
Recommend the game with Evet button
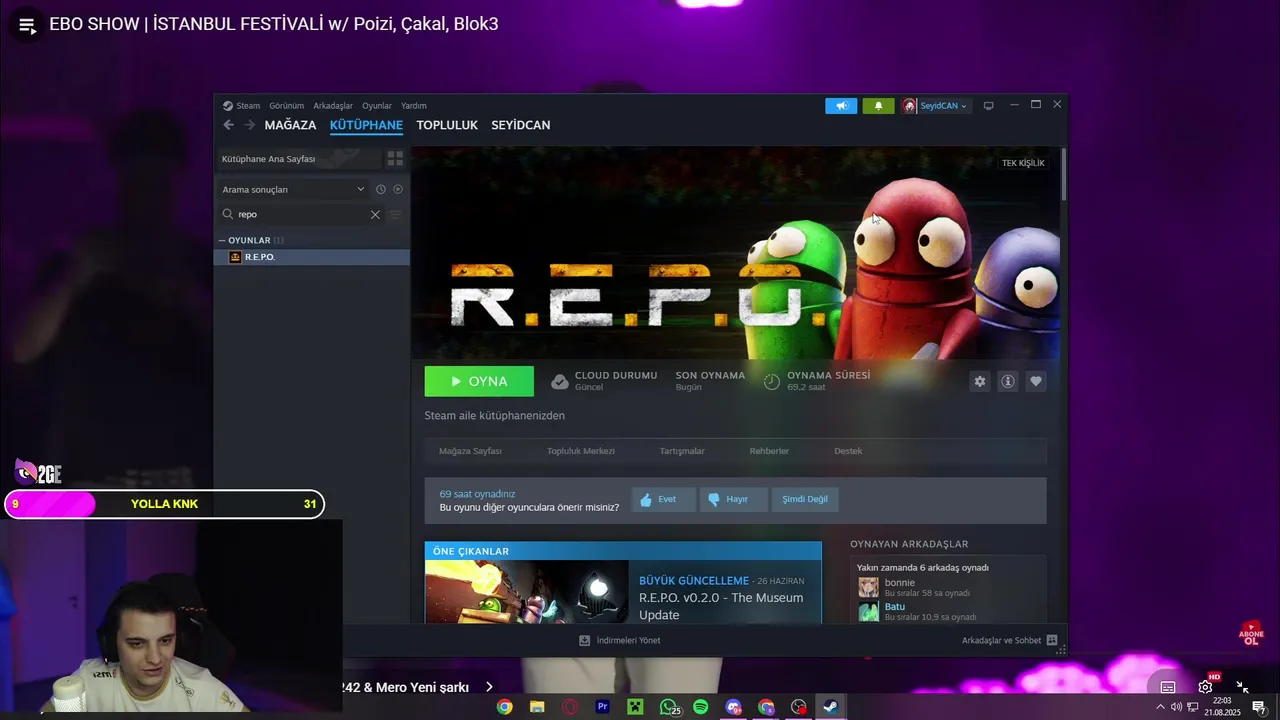coord(663,499)
